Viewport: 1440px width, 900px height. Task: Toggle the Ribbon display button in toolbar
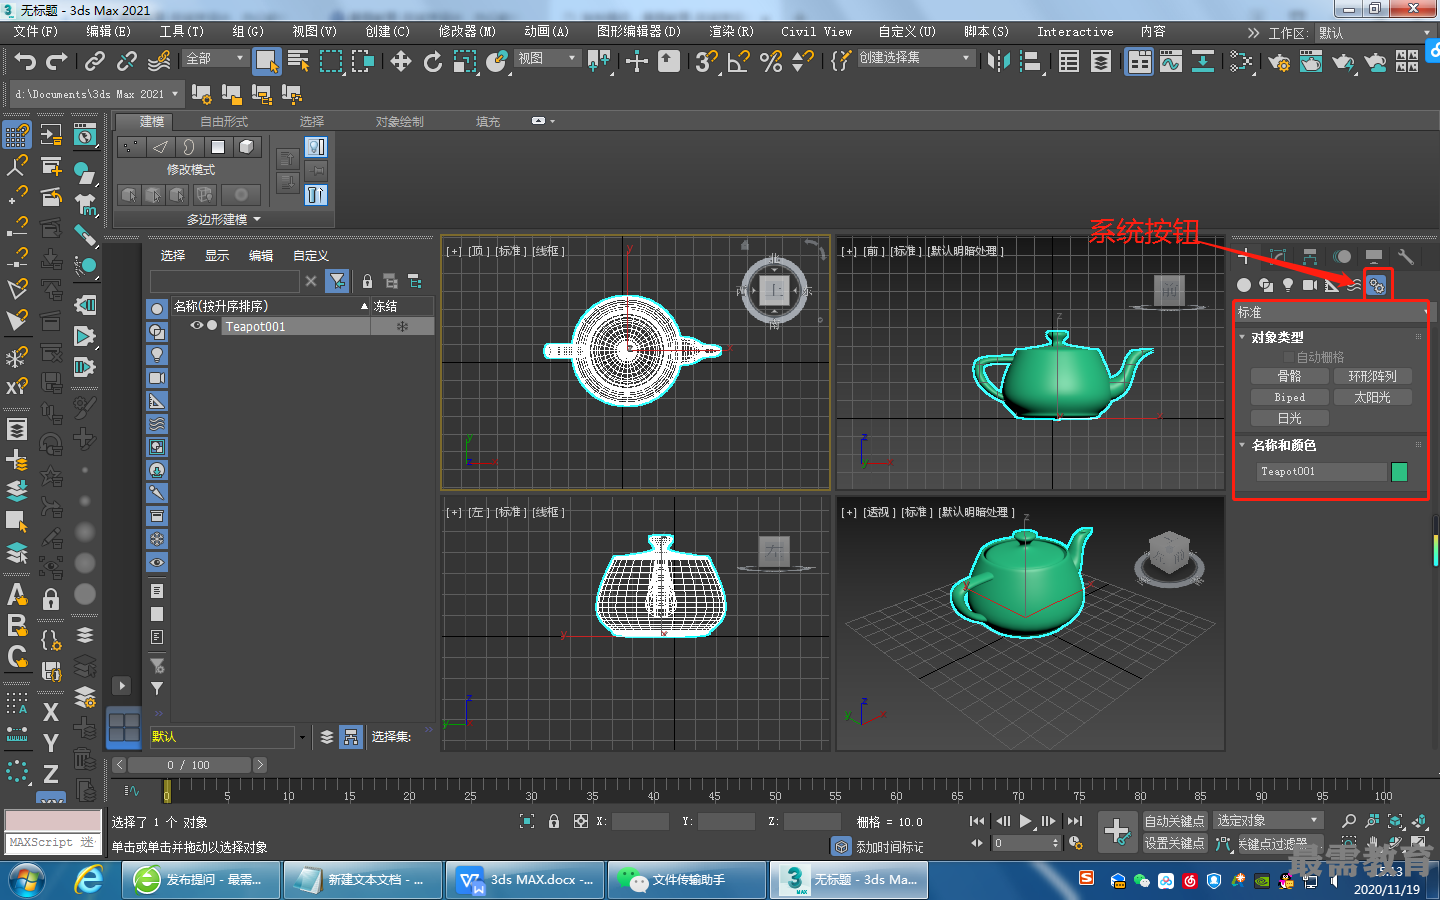click(1139, 62)
